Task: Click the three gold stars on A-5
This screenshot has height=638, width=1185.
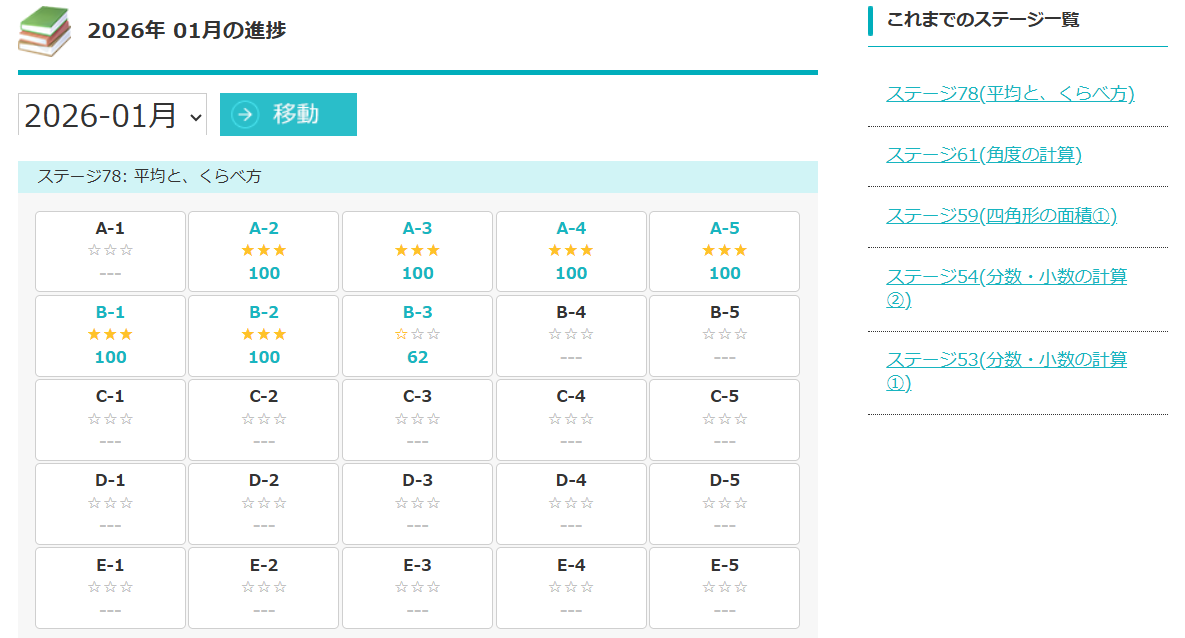Action: [724, 250]
